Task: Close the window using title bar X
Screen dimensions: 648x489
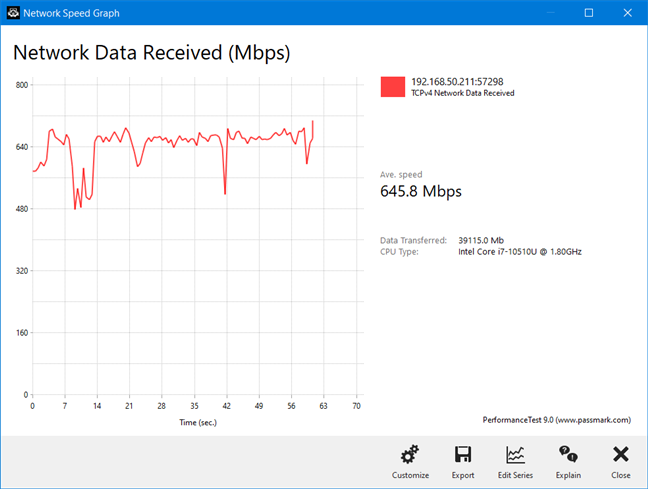Action: (627, 13)
